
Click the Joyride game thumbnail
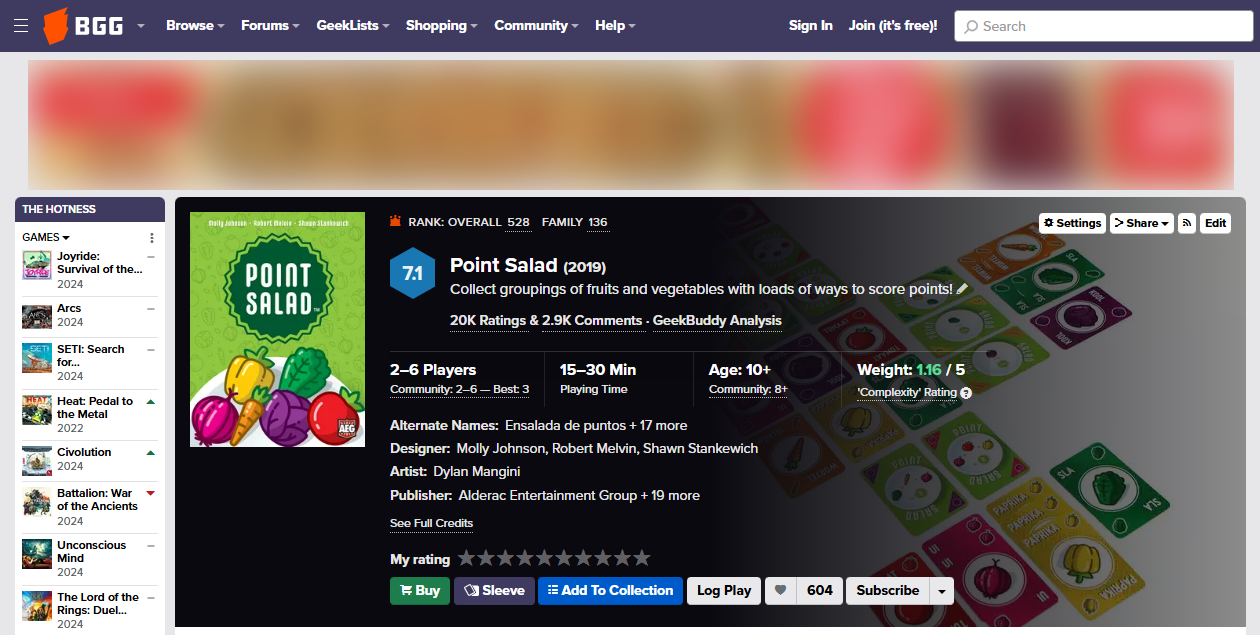(x=37, y=267)
